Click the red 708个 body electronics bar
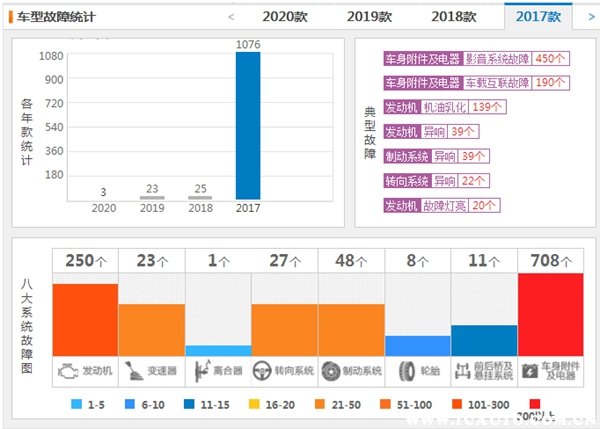 click(x=550, y=310)
